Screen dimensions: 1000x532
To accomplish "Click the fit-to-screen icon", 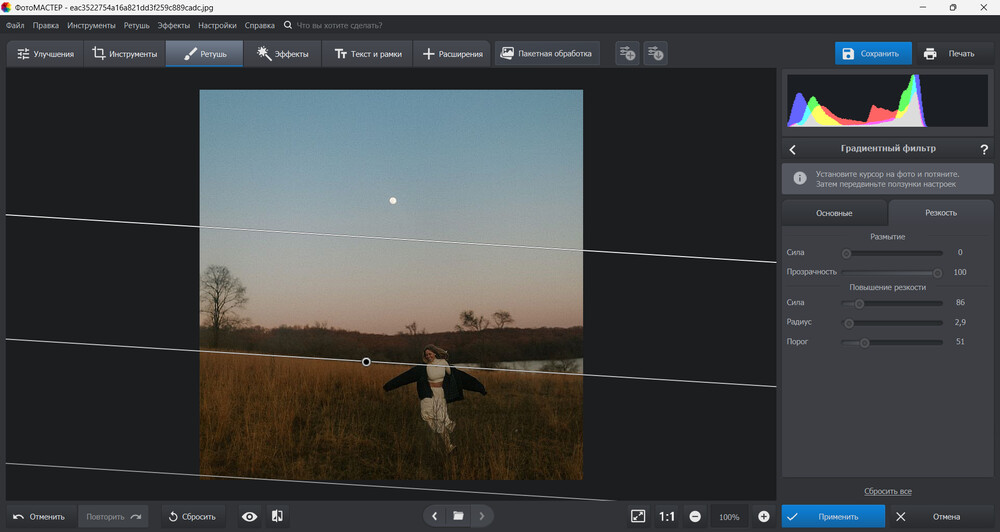I will [x=638, y=516].
